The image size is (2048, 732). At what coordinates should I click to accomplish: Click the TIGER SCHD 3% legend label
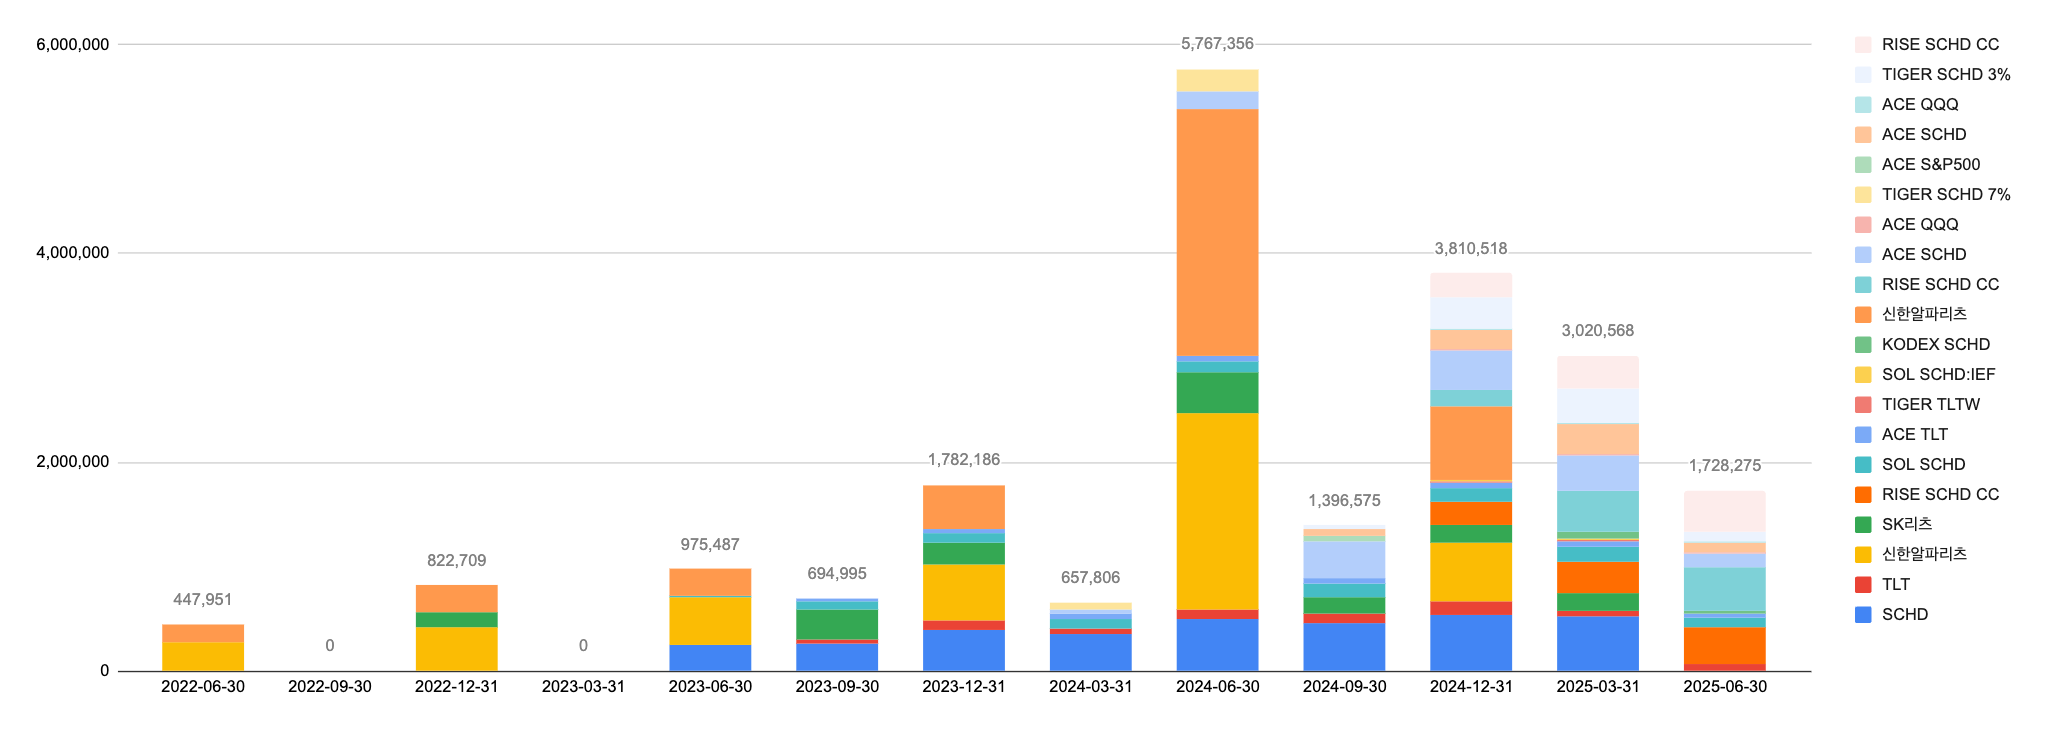(1945, 75)
